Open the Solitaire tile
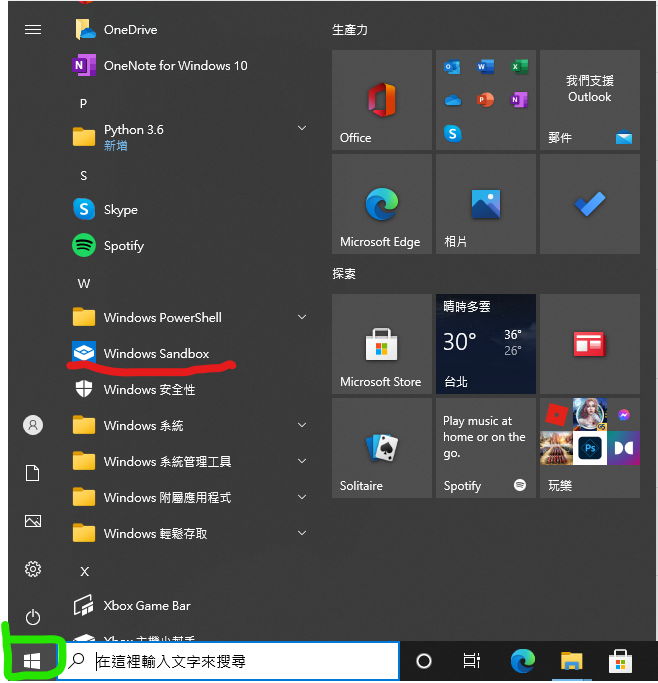Viewport: 658px width, 683px height. pyautogui.click(x=381, y=448)
